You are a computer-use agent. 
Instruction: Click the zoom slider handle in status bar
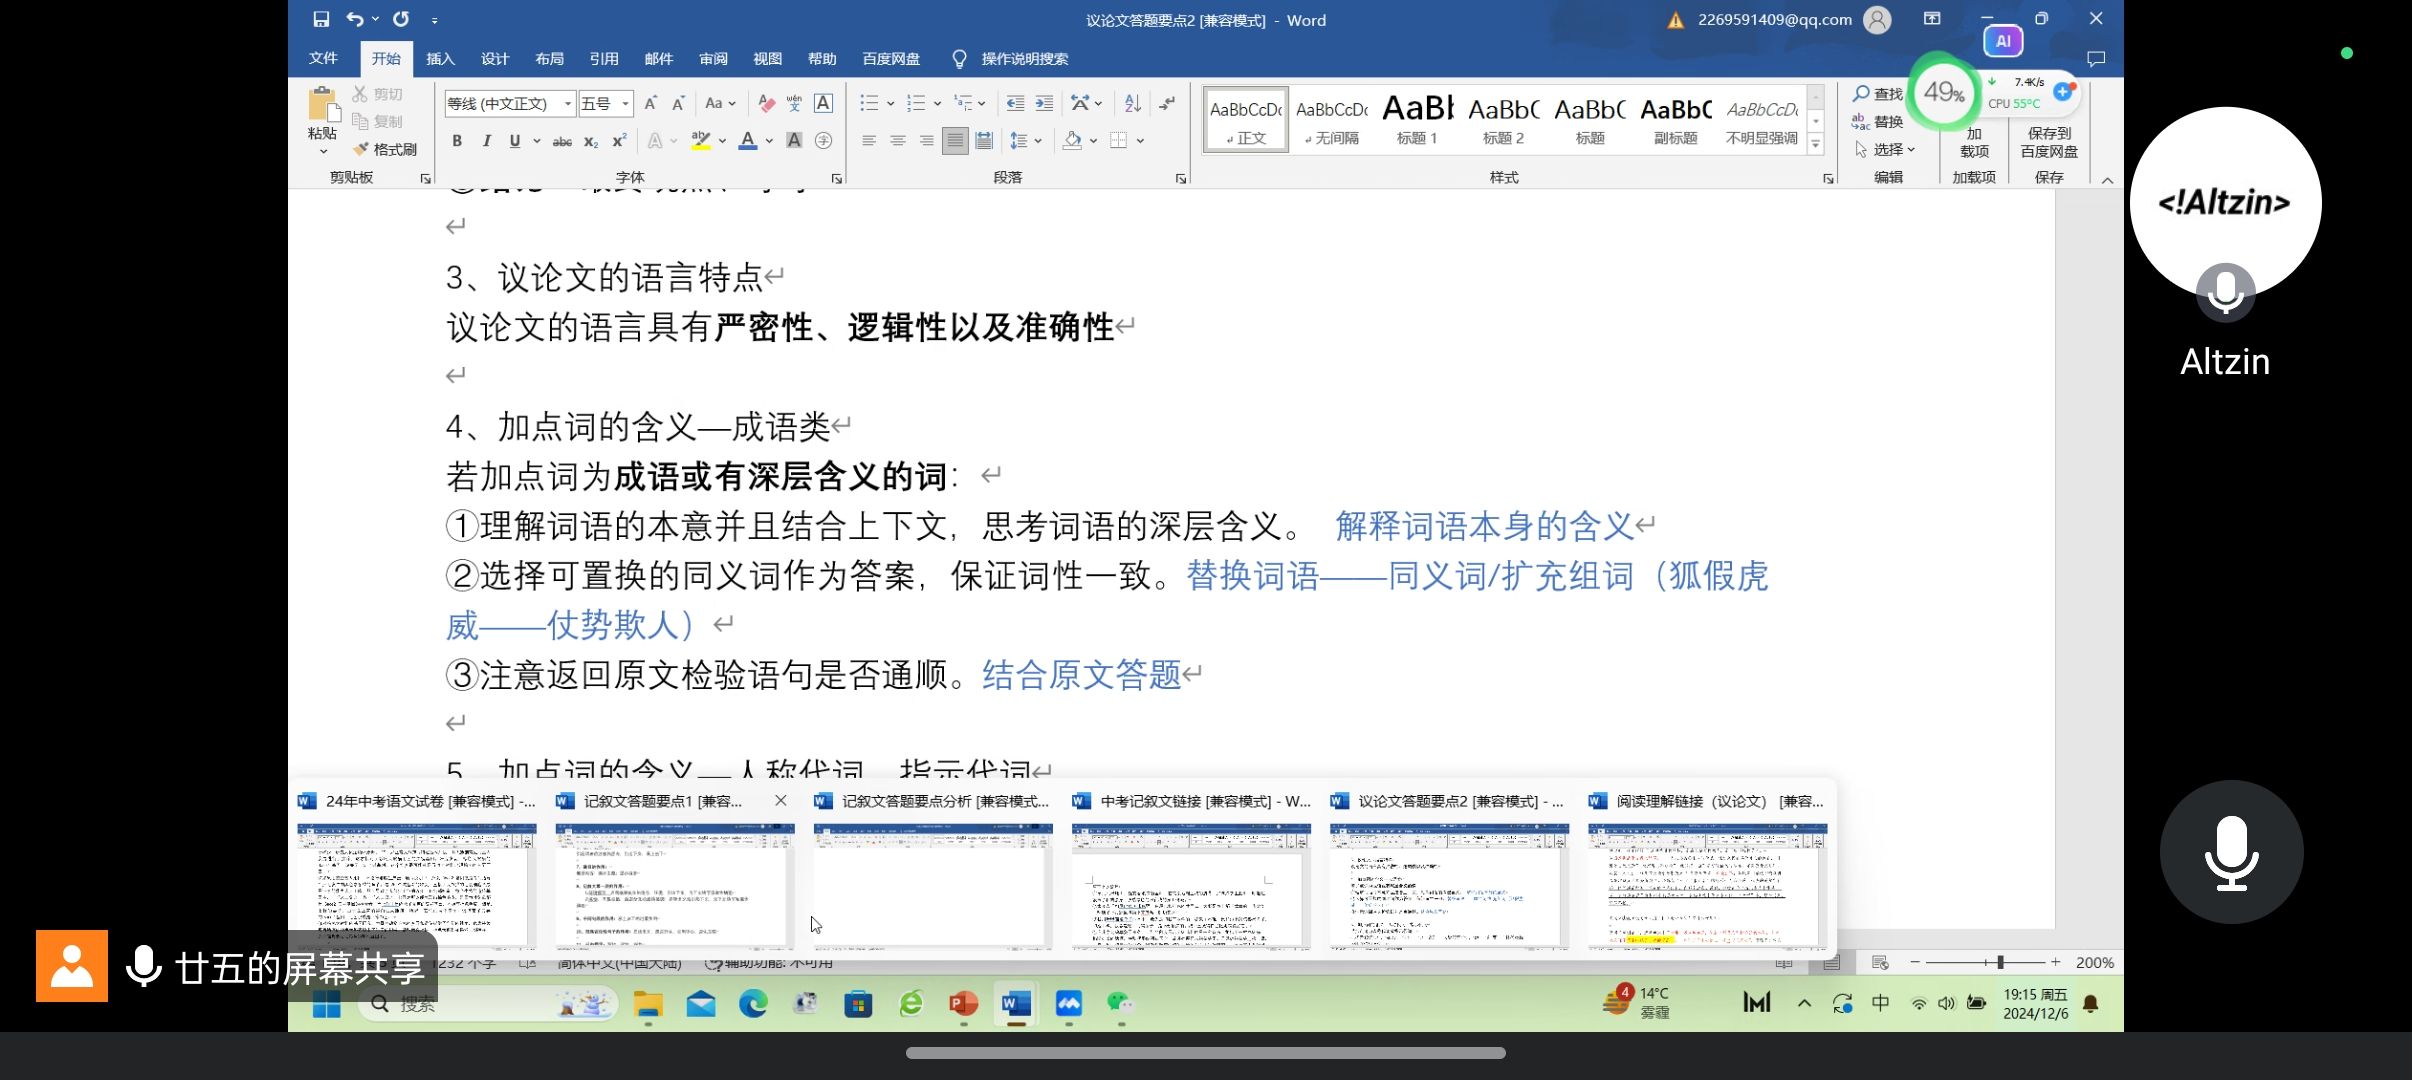[x=2000, y=962]
